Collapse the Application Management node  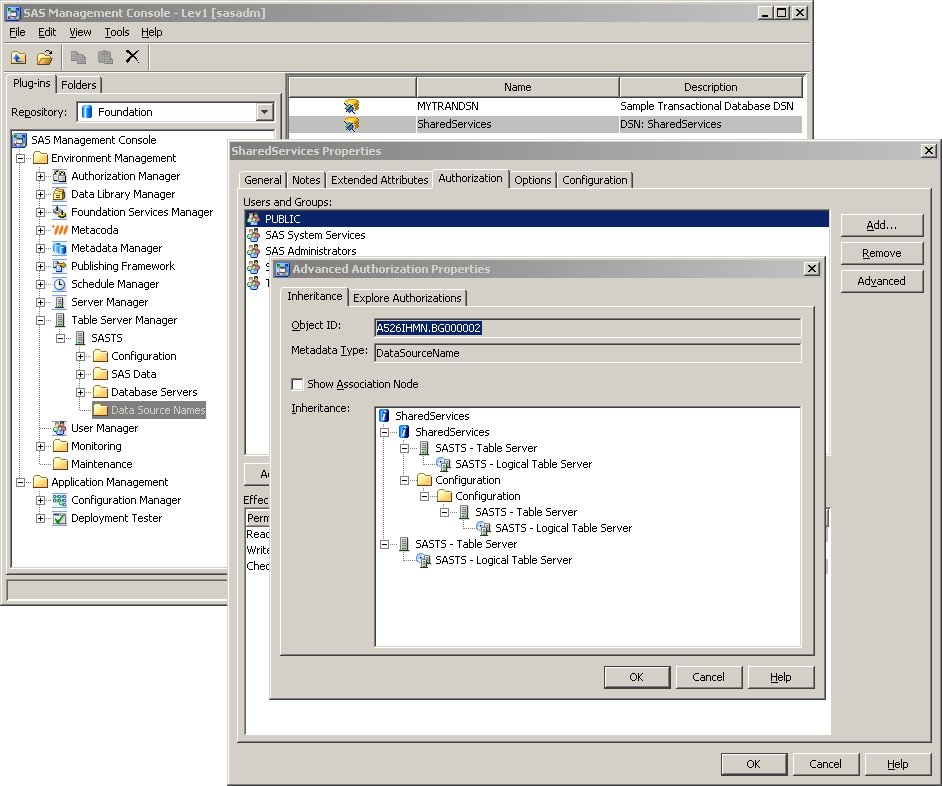click(x=20, y=483)
